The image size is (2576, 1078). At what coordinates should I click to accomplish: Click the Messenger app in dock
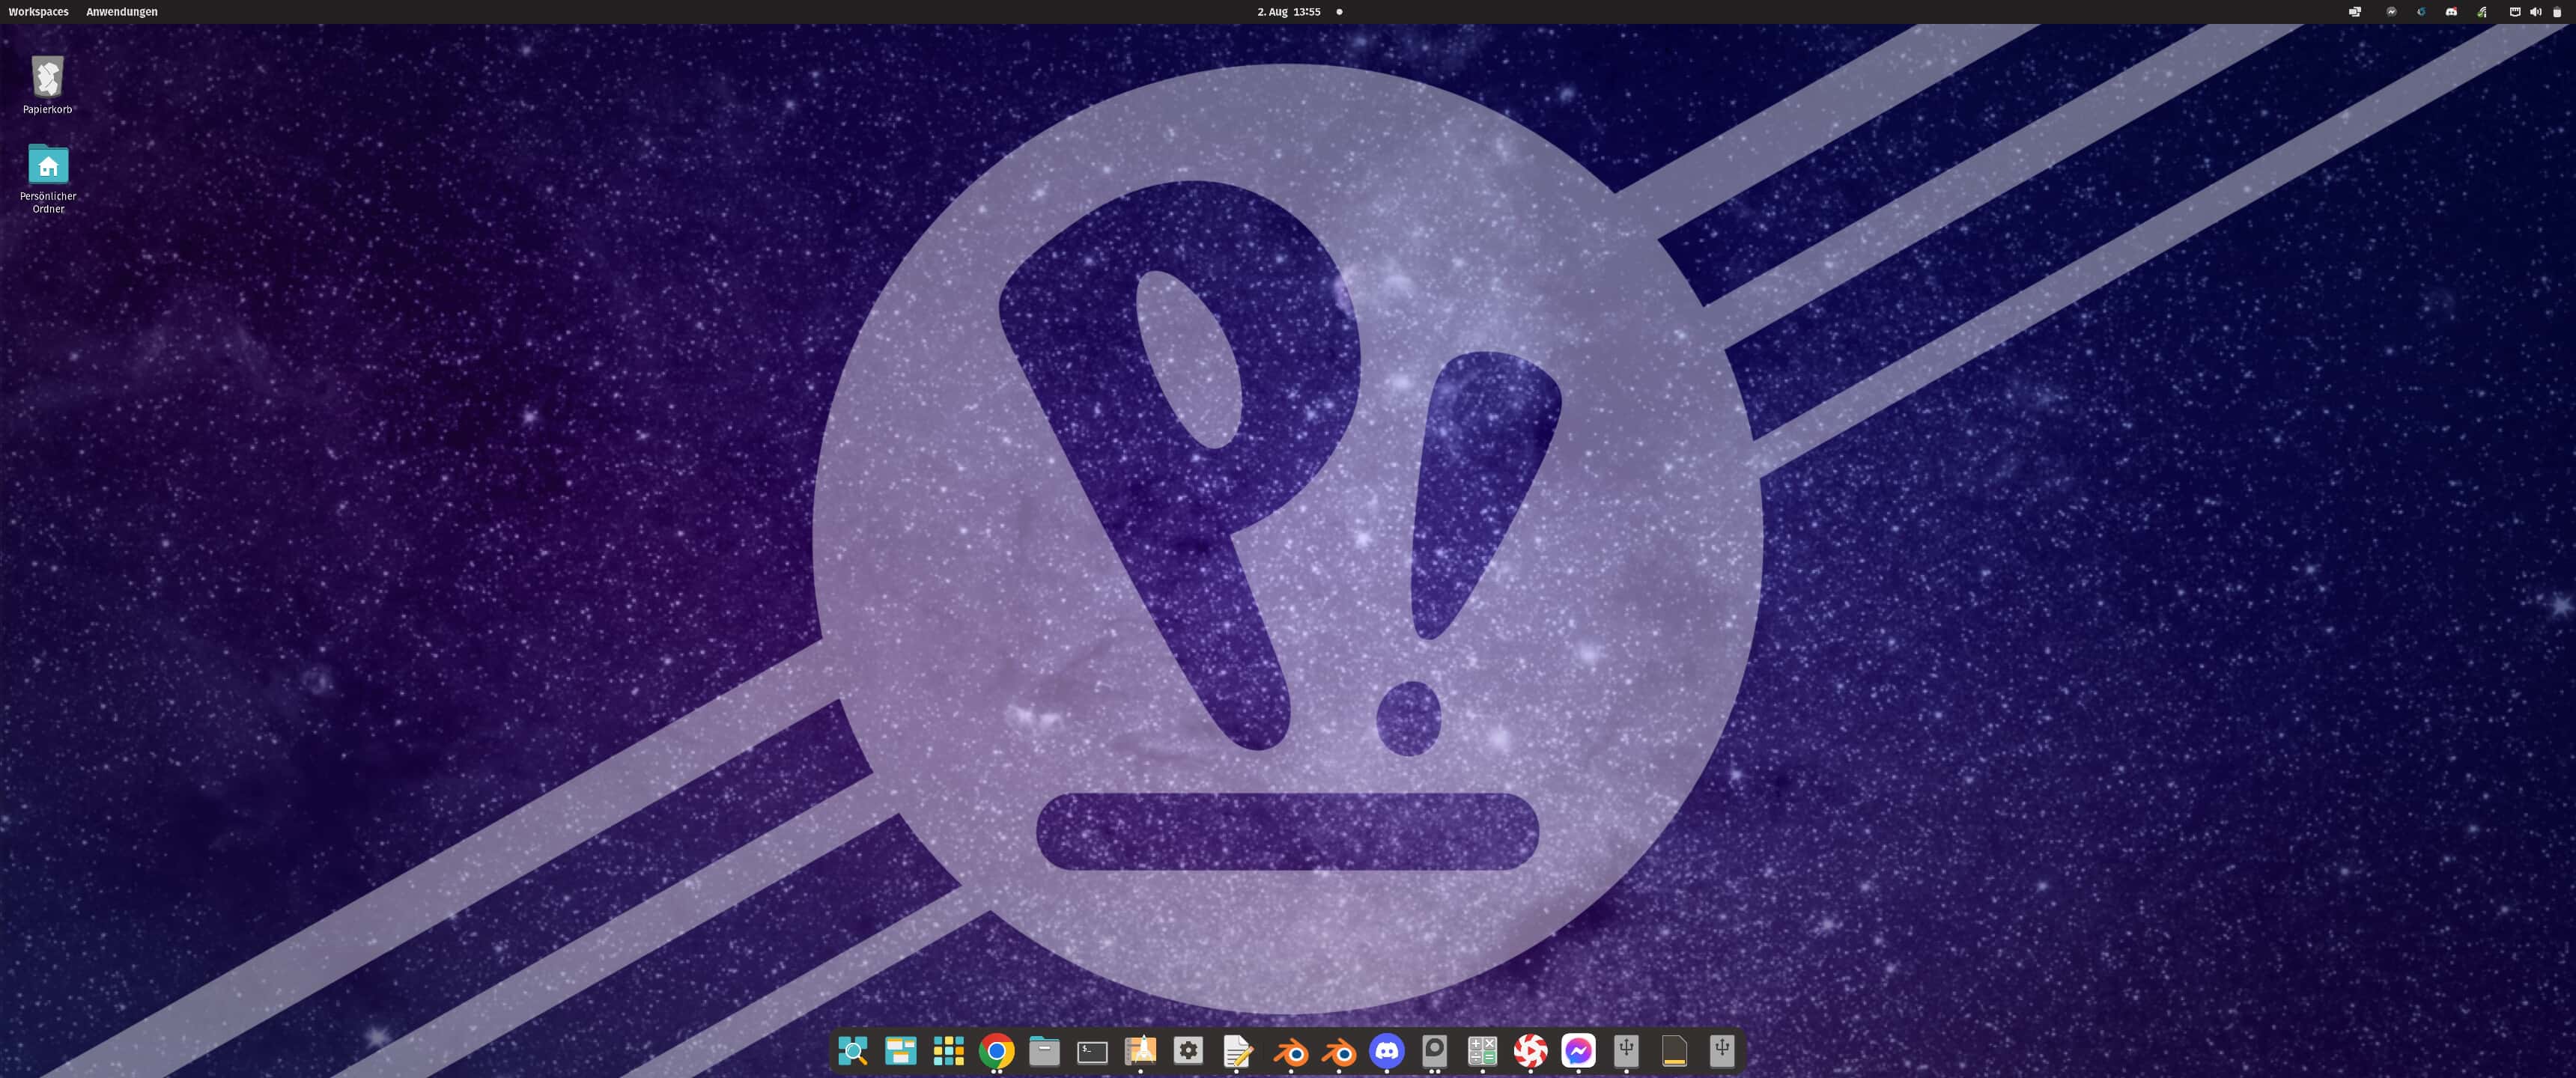[x=1578, y=1051]
